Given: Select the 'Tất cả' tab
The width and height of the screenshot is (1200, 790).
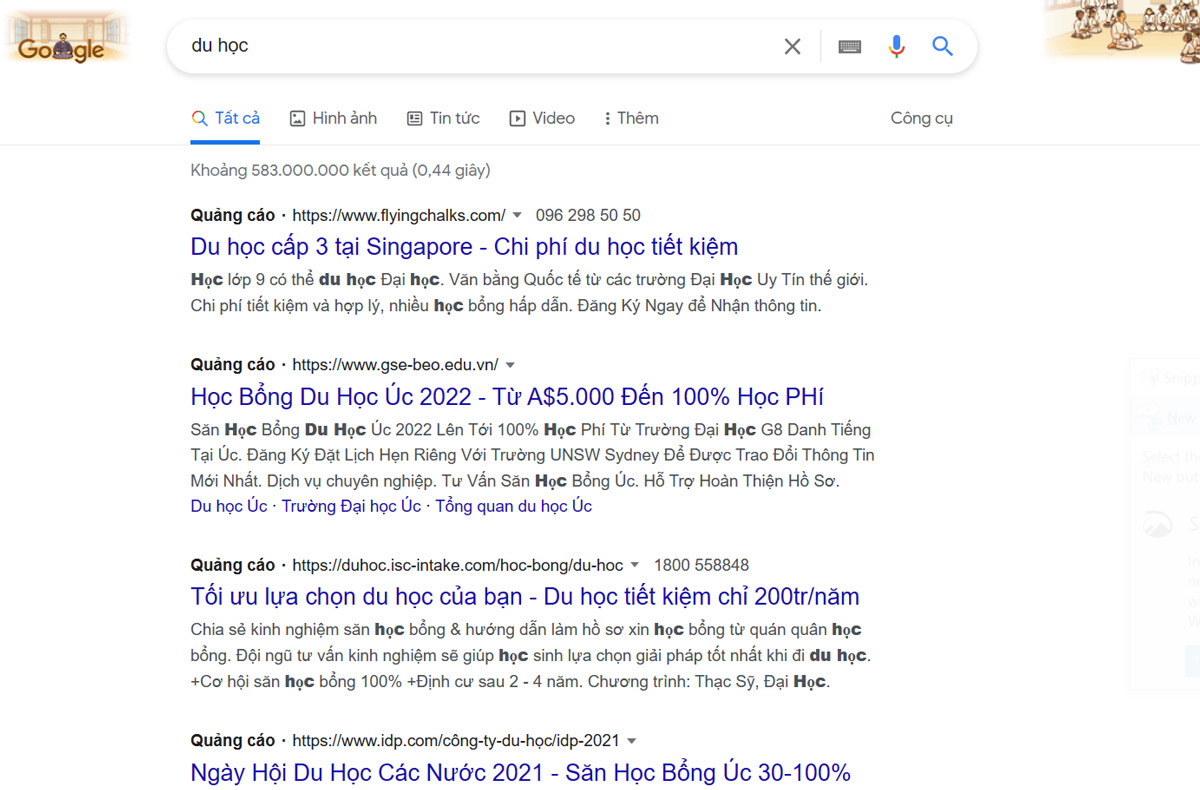Looking at the screenshot, I should (226, 118).
